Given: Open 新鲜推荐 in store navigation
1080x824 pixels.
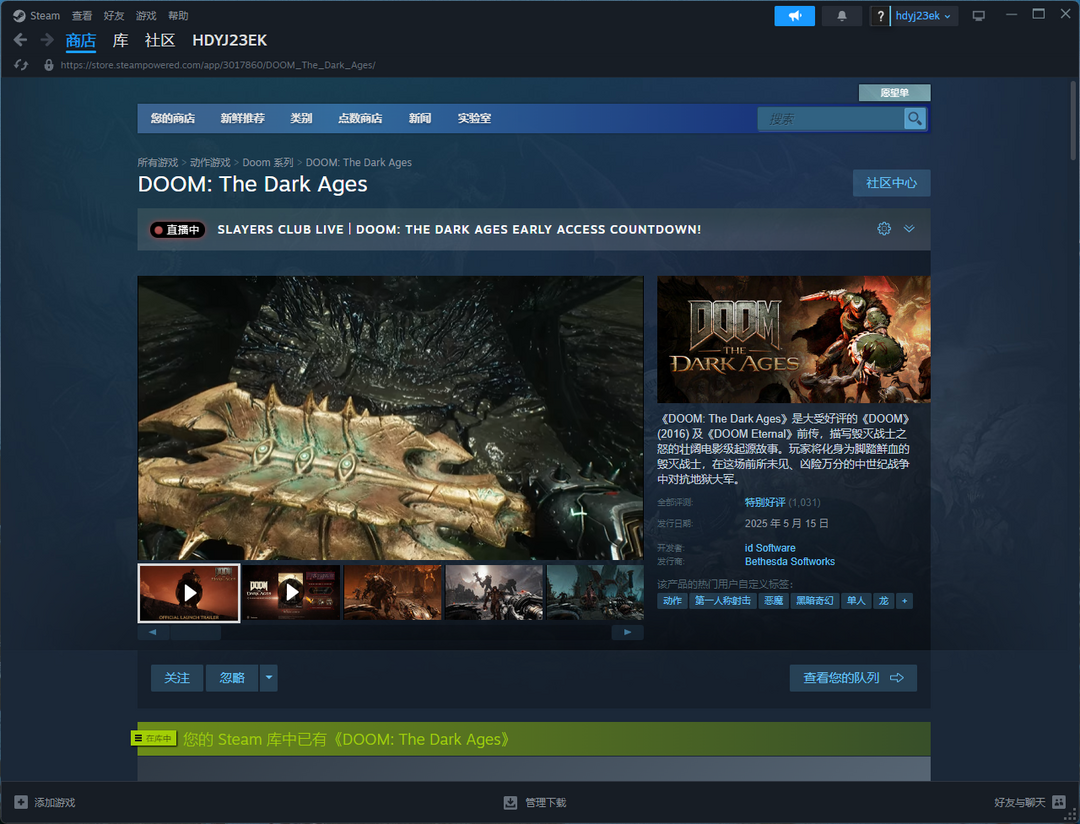Looking at the screenshot, I should (x=242, y=119).
